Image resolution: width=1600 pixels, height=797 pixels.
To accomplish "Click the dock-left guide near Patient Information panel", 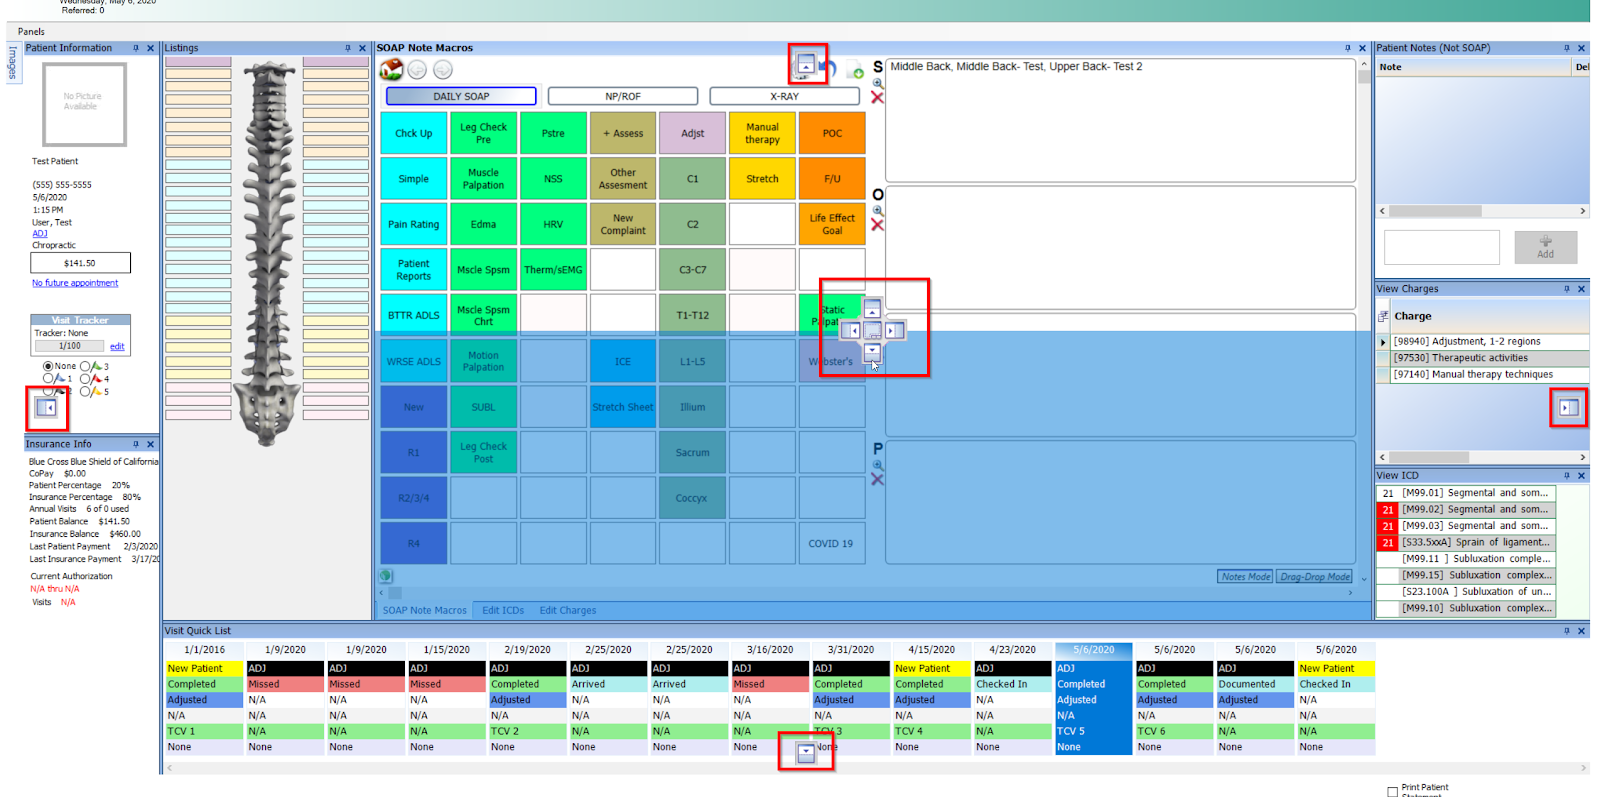I will 46,407.
